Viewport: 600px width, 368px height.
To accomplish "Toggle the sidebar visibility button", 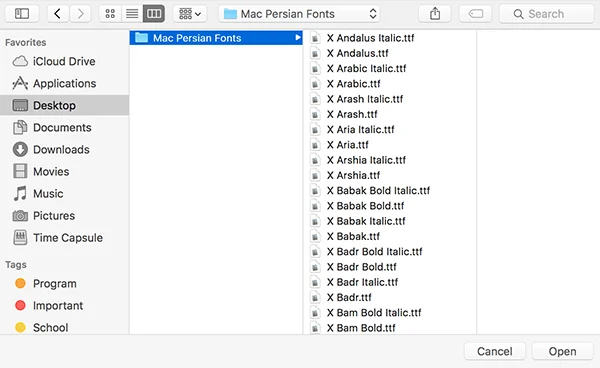I will pos(22,14).
